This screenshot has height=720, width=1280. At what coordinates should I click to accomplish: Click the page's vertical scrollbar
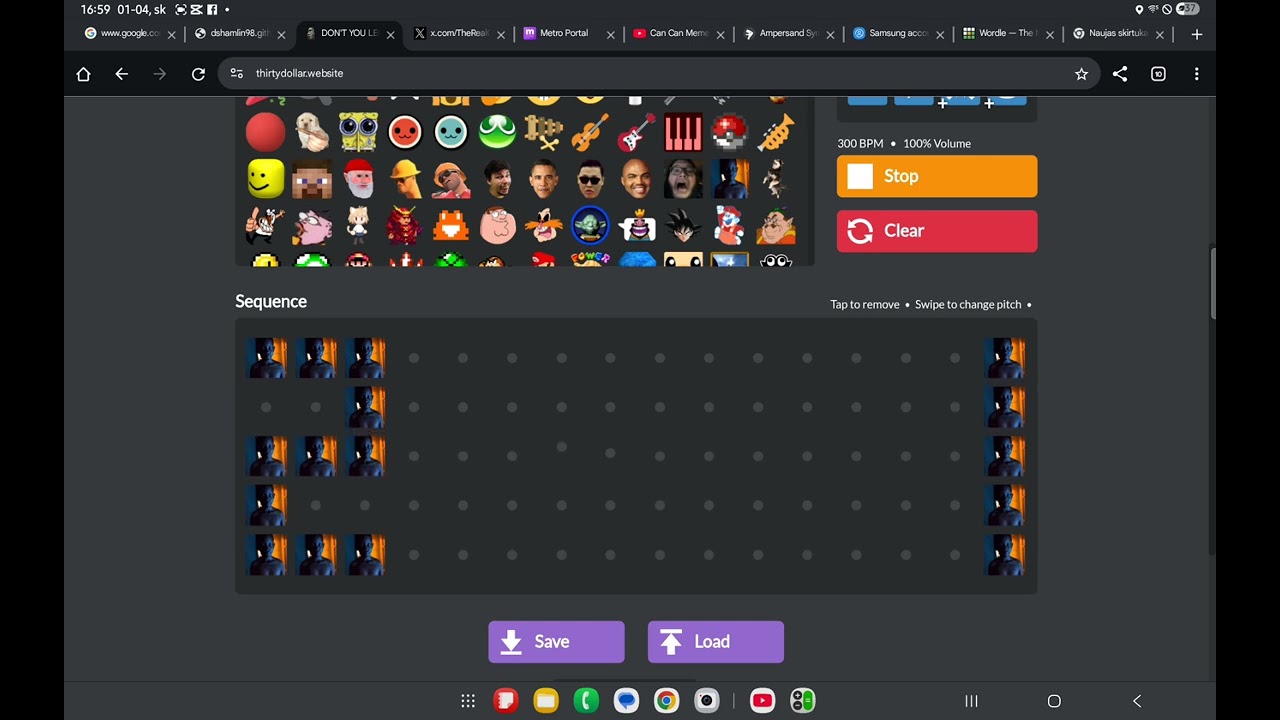click(x=1212, y=285)
